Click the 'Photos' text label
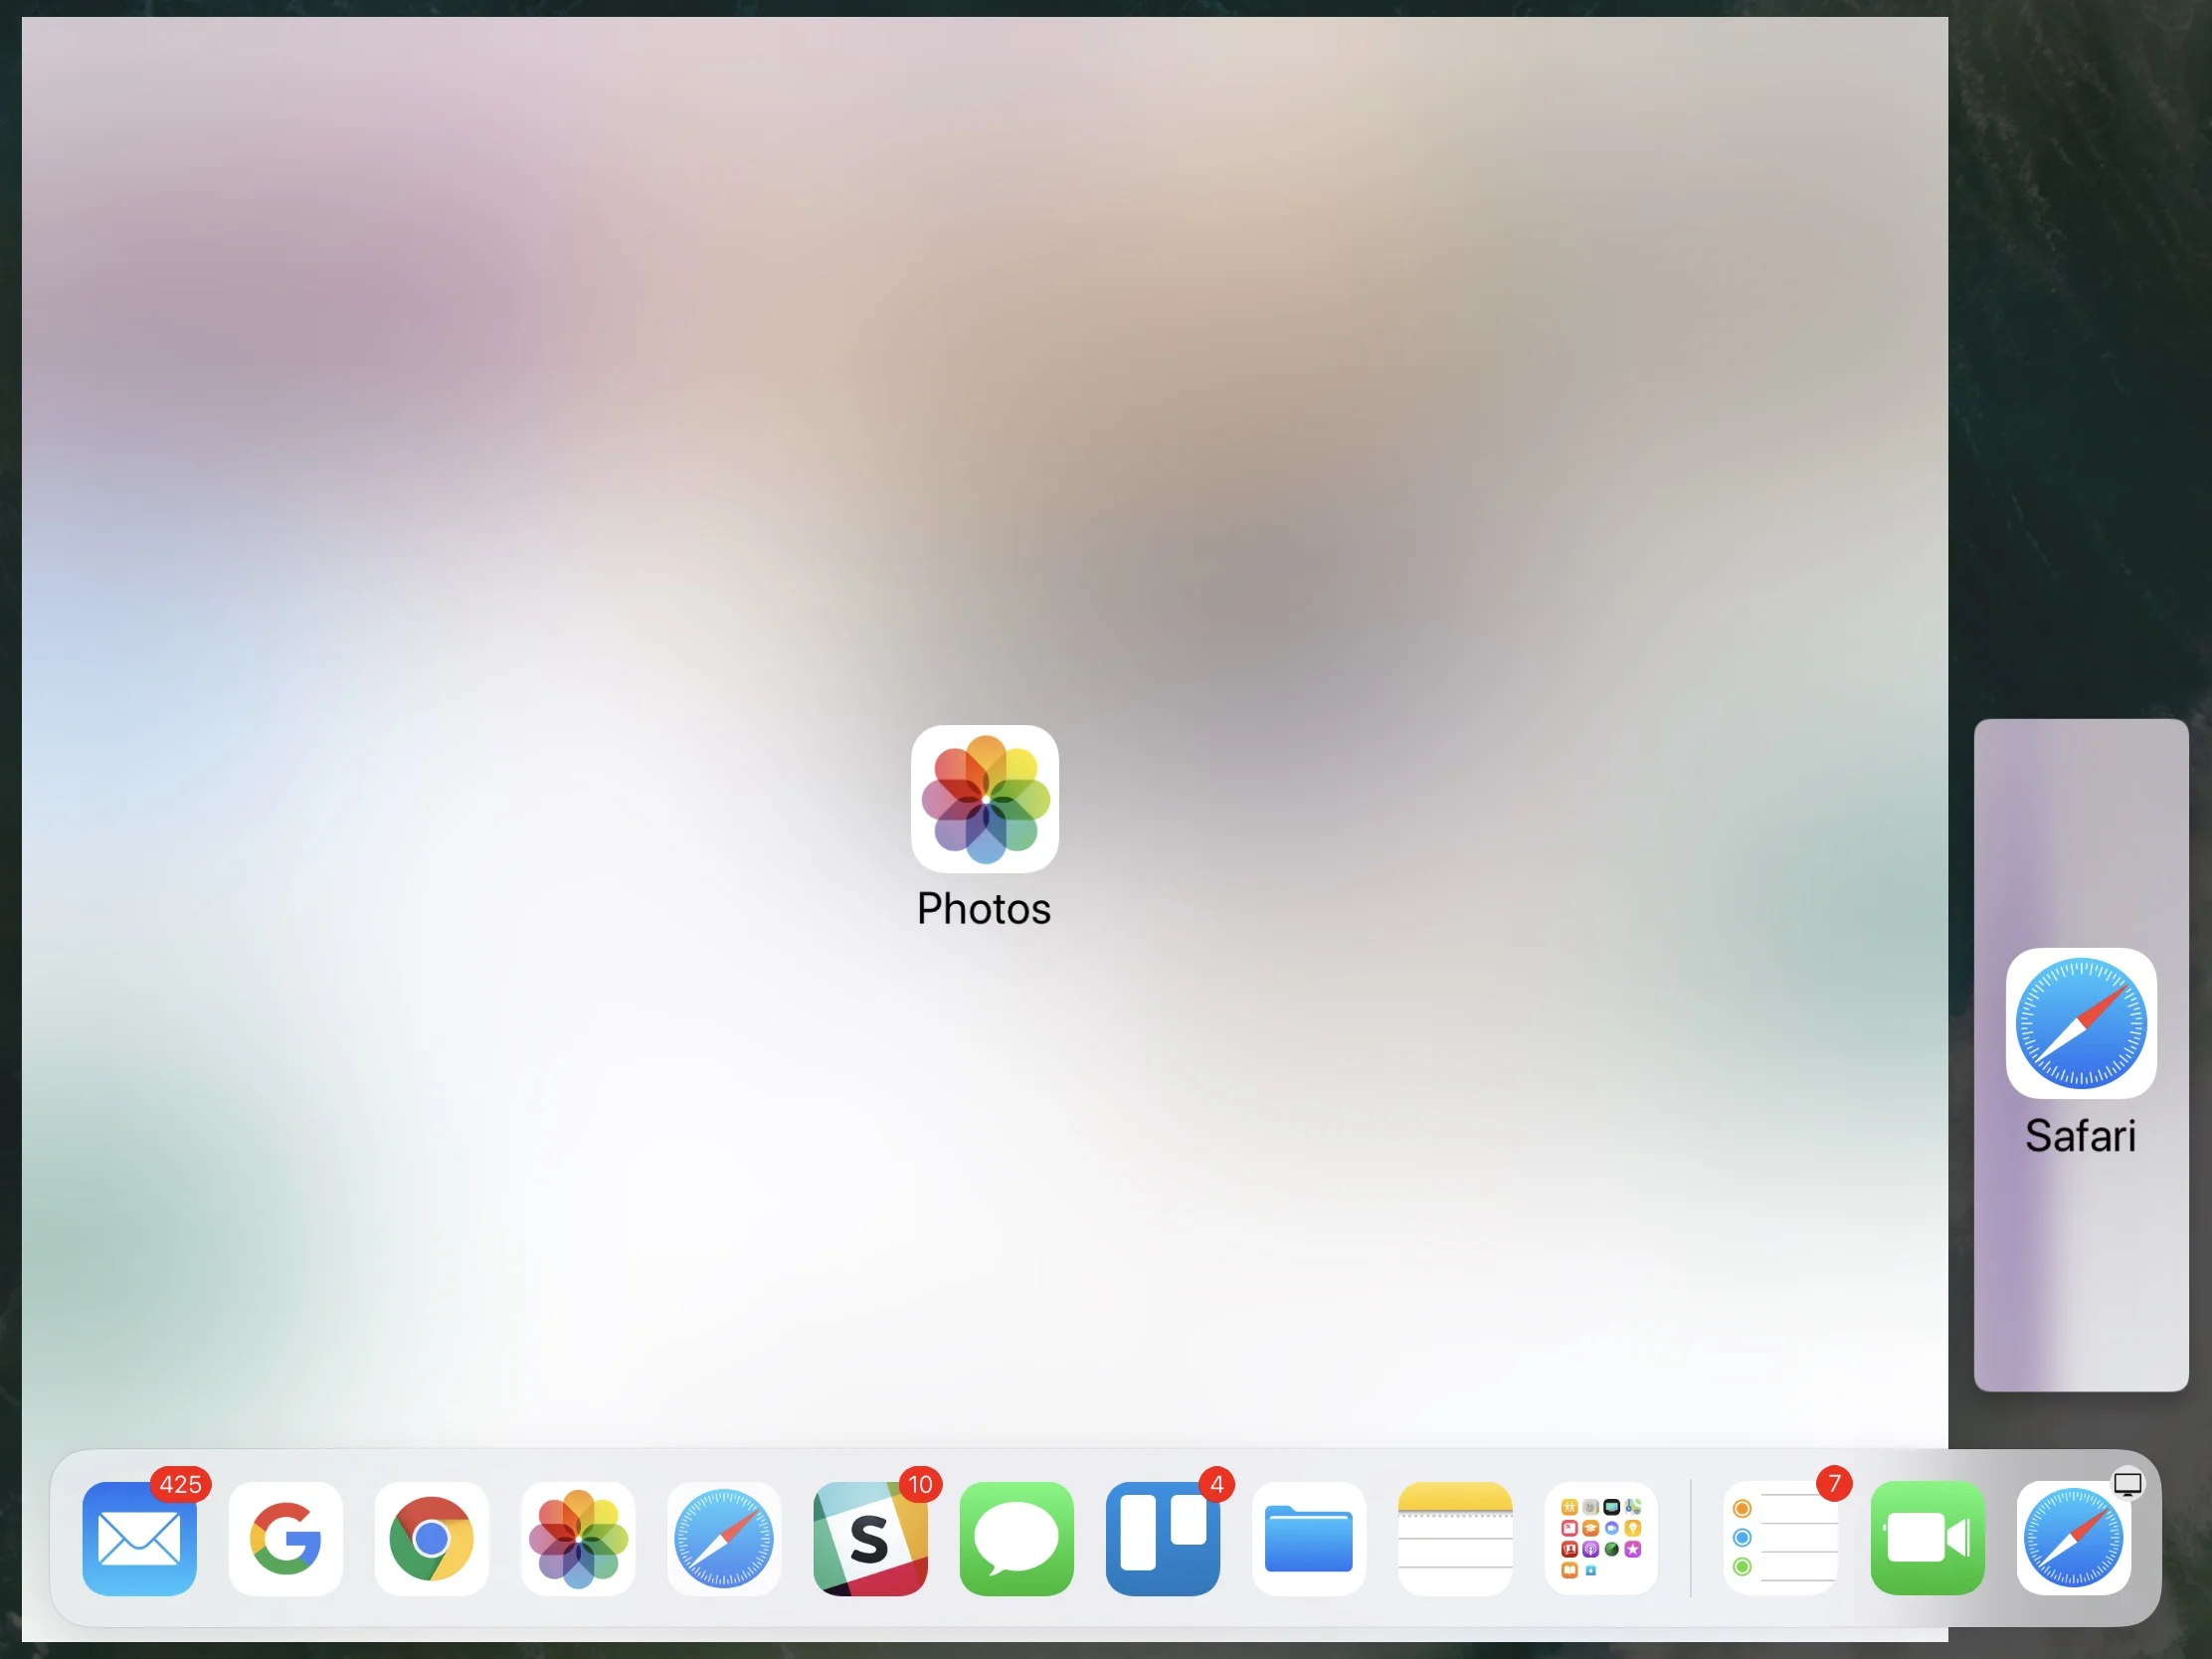 click(984, 909)
